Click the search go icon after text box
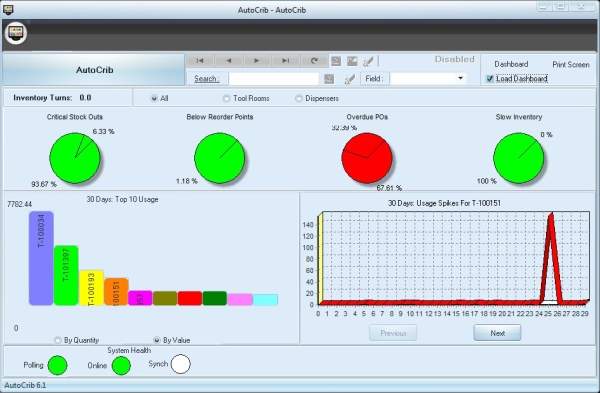The height and width of the screenshot is (393, 600). pos(329,79)
